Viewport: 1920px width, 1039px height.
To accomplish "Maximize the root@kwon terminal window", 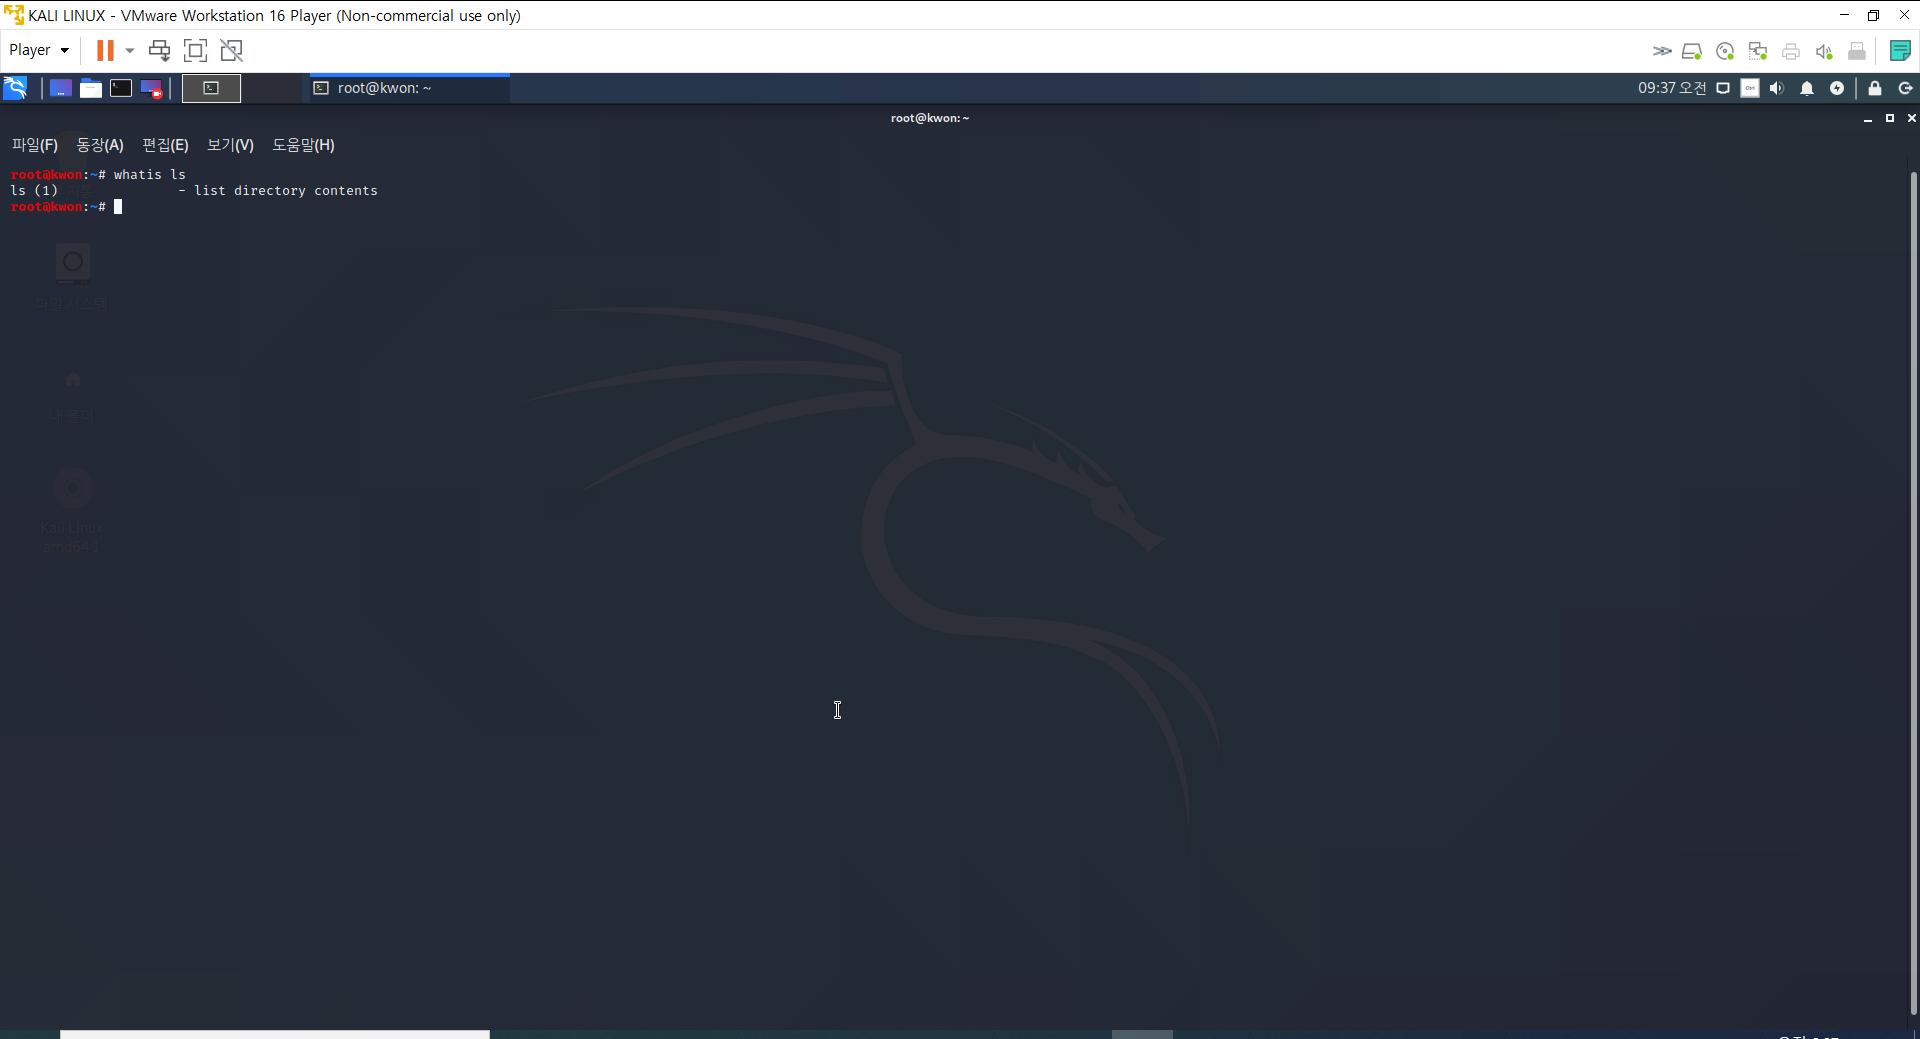I will click(1889, 118).
